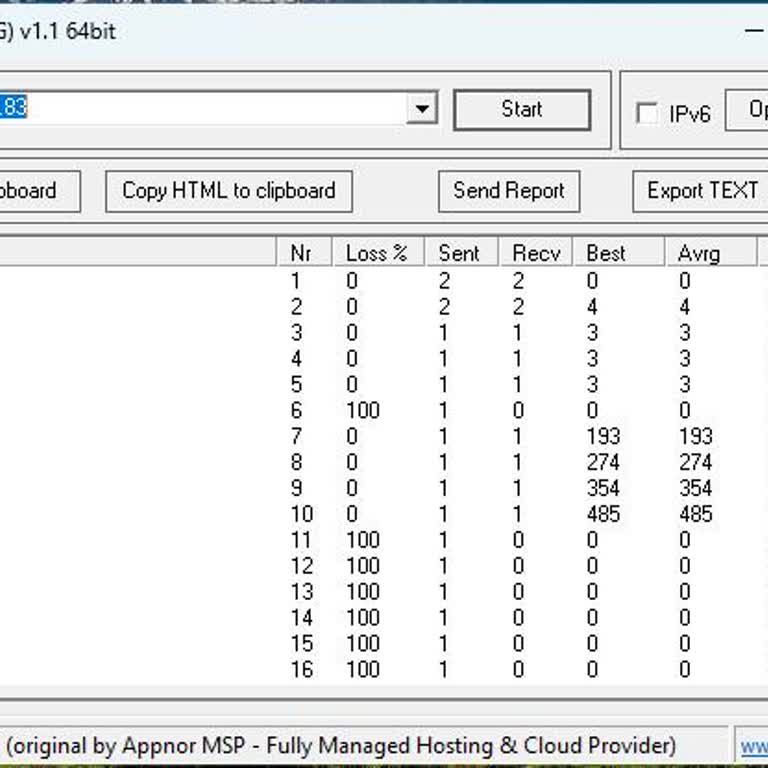The width and height of the screenshot is (768, 768).
Task: Click the Loss value 100 for hop 16
Action: 363,670
